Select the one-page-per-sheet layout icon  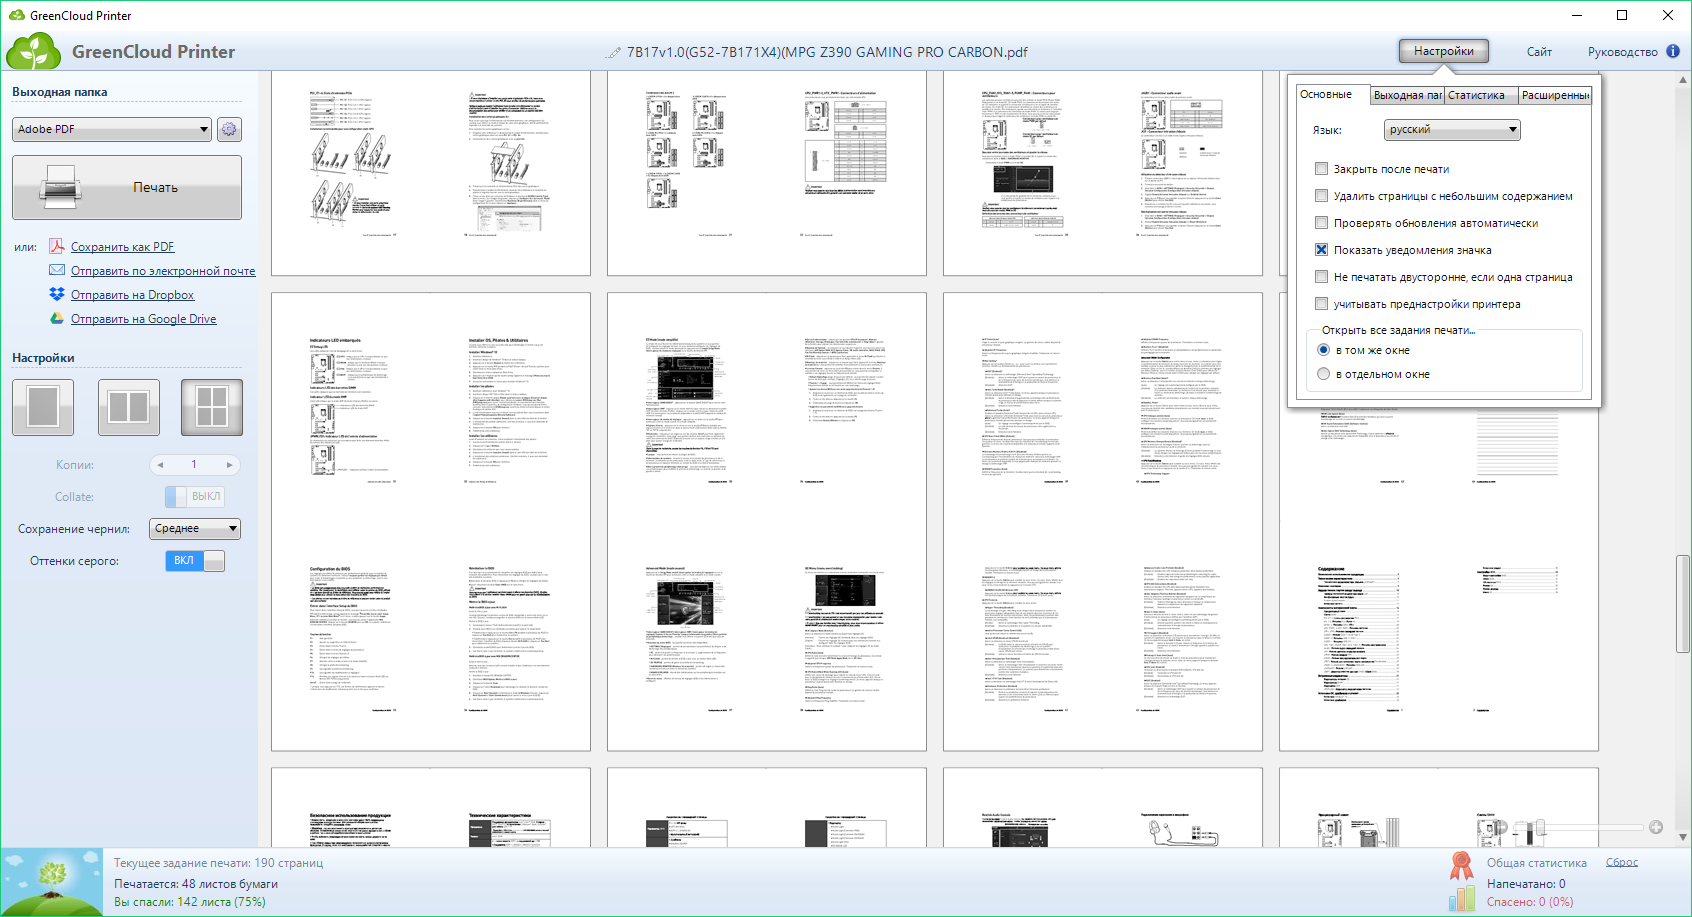point(43,408)
